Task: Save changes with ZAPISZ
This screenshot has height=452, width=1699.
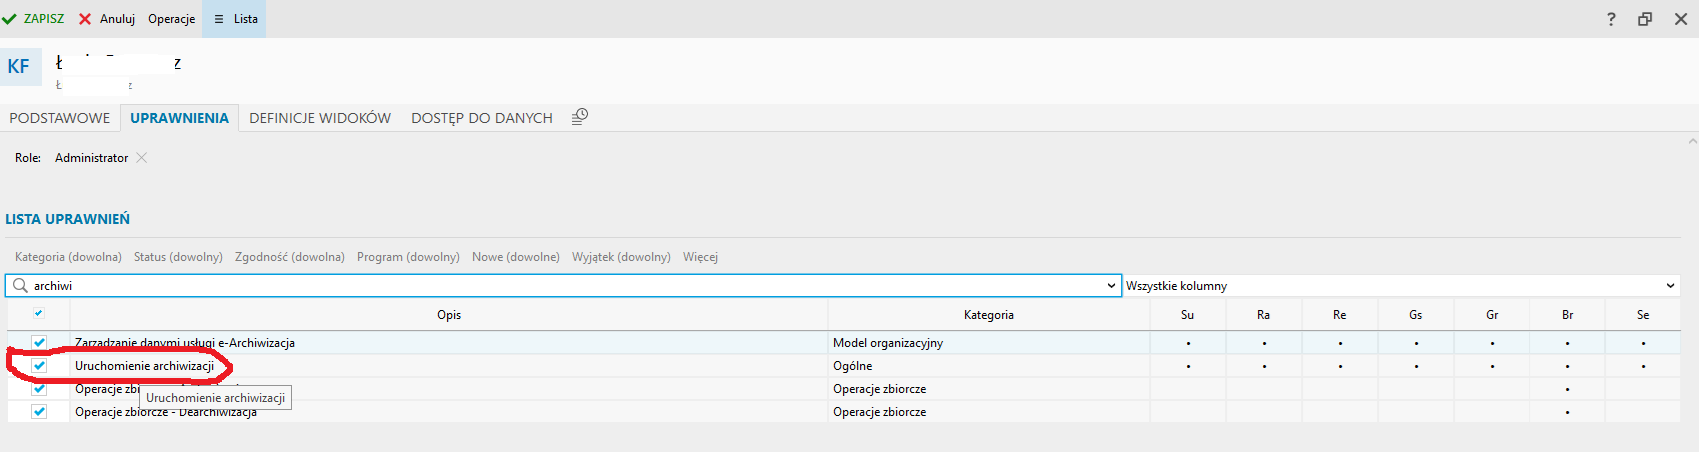Action: point(34,19)
